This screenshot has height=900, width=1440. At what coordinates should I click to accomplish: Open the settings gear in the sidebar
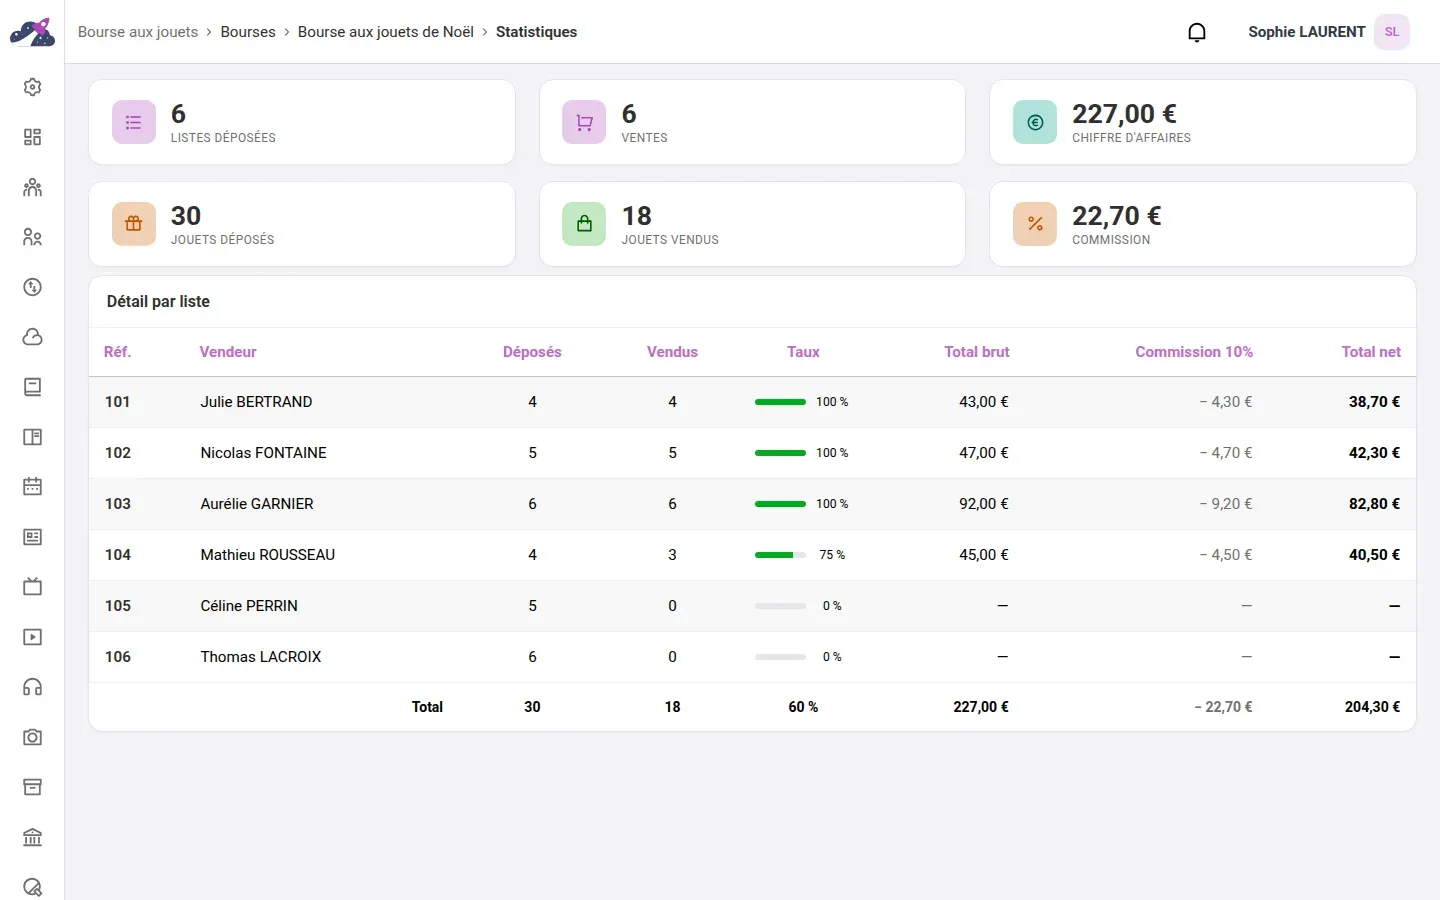tap(32, 87)
